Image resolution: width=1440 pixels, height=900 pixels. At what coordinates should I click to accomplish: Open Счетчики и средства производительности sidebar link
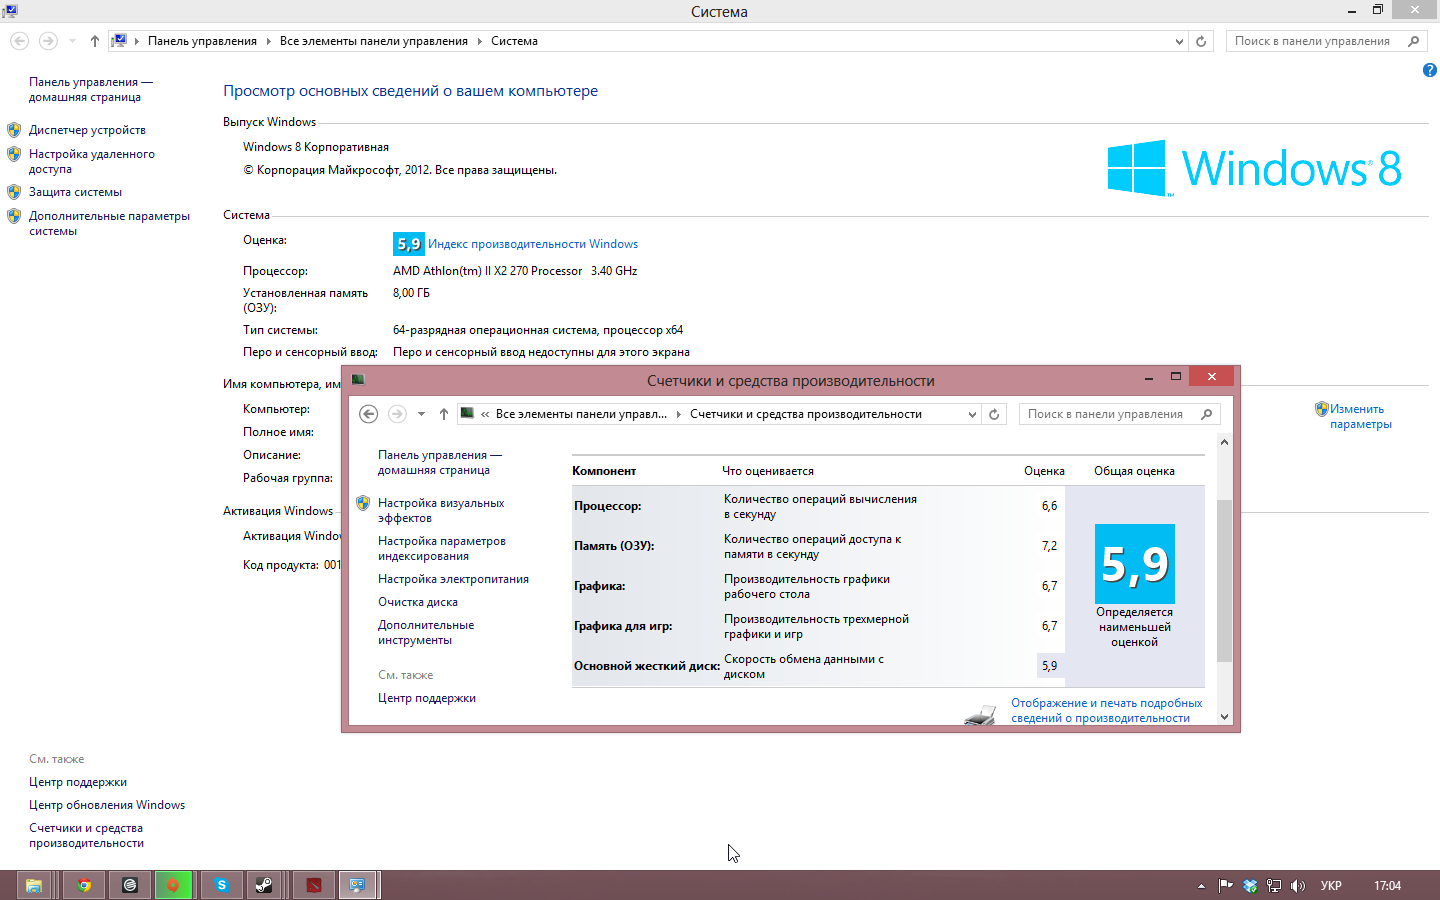tap(86, 835)
